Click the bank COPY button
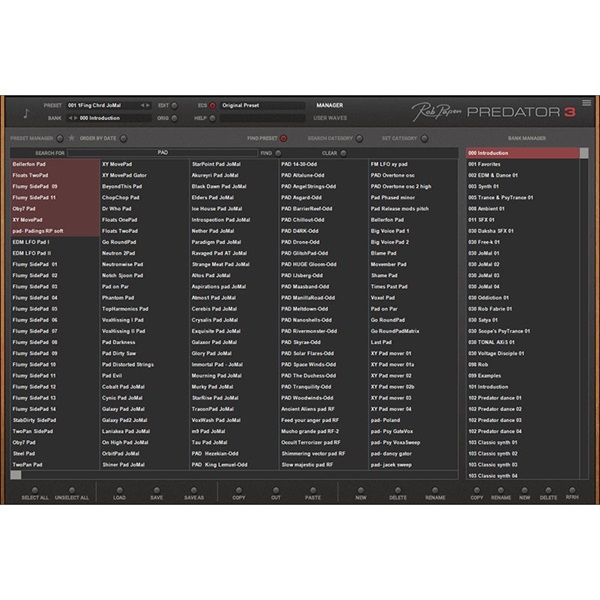600x600 pixels. click(477, 490)
